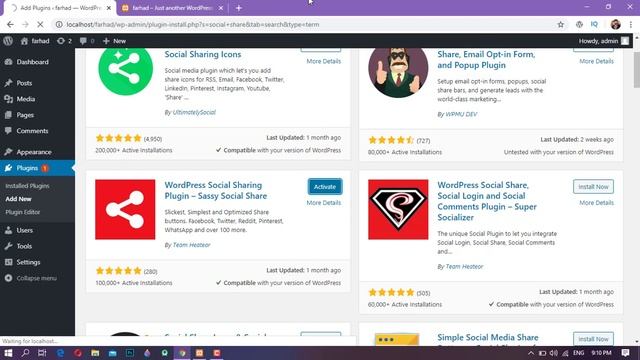Viewport: 640px width, 360px height.
Task: Switch to farhad – Just another WordPress tab
Action: (171, 8)
